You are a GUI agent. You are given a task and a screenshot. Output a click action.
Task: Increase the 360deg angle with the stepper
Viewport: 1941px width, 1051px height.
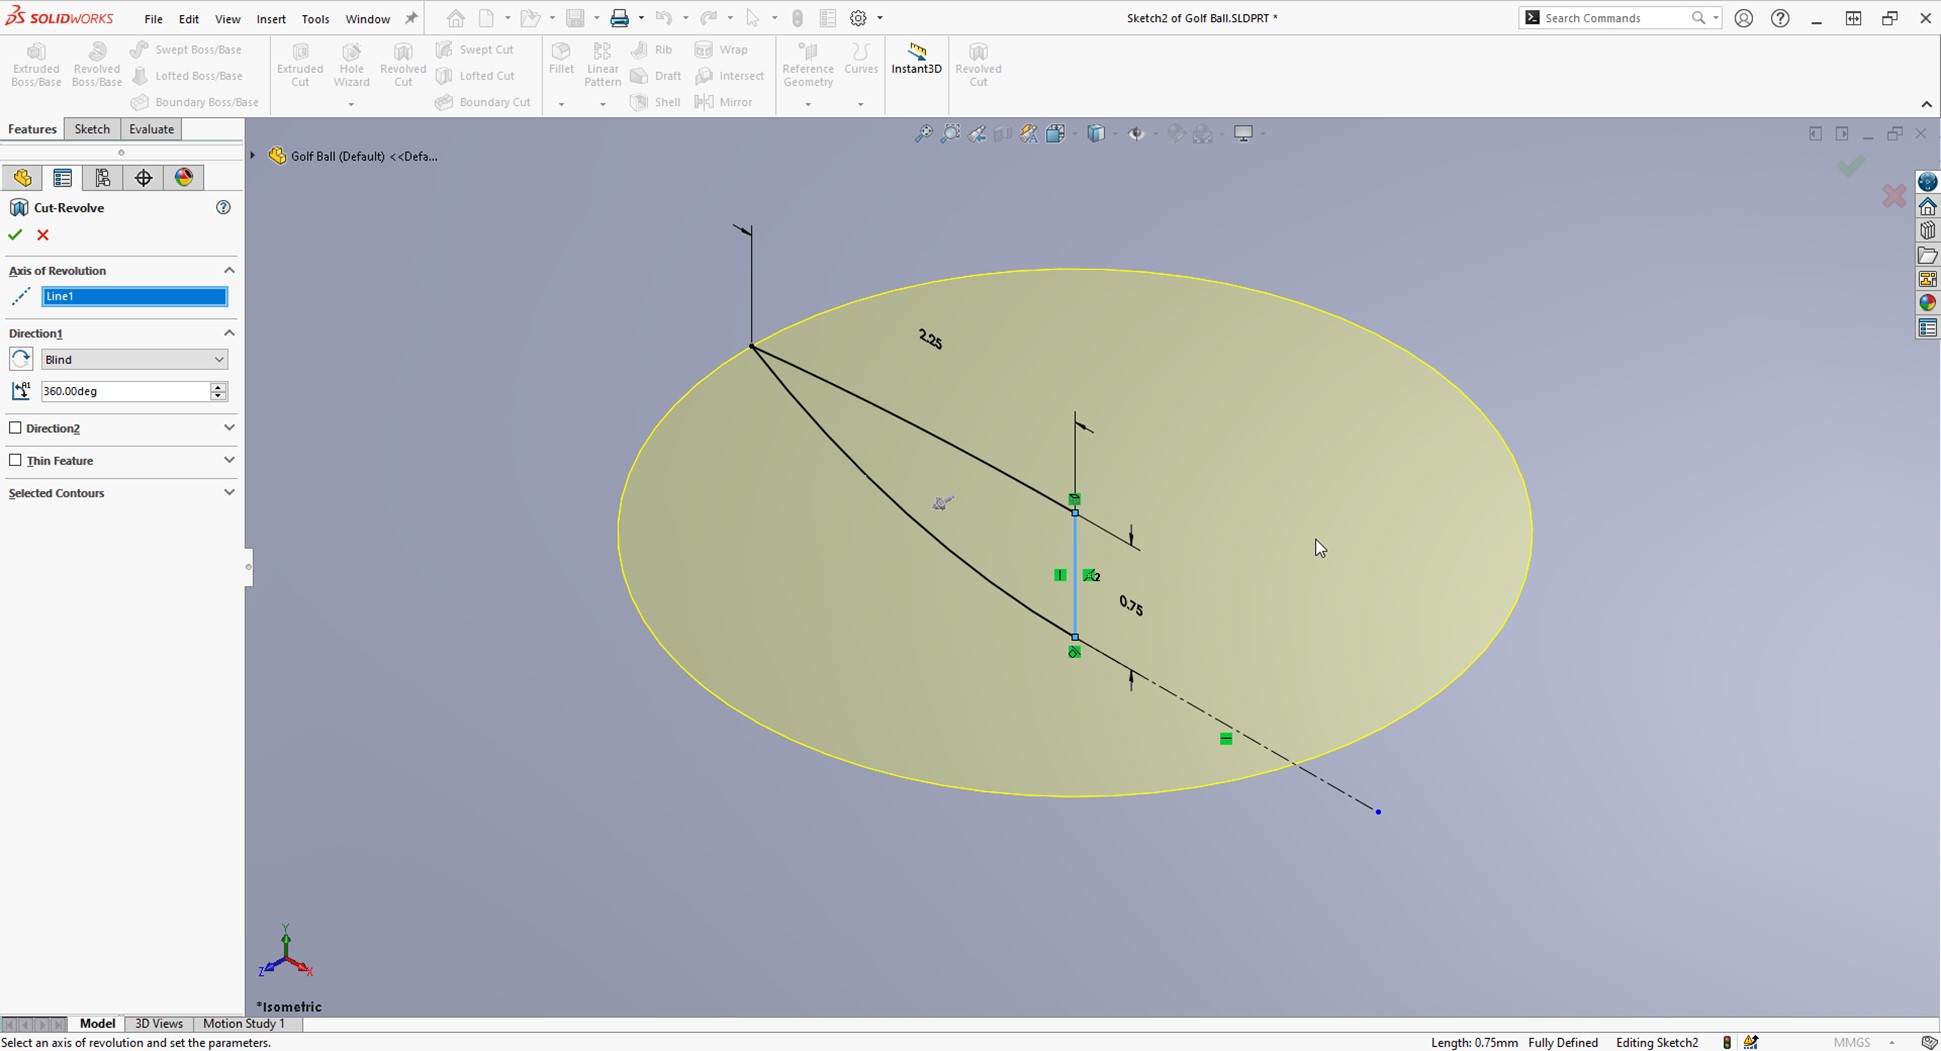tap(217, 387)
